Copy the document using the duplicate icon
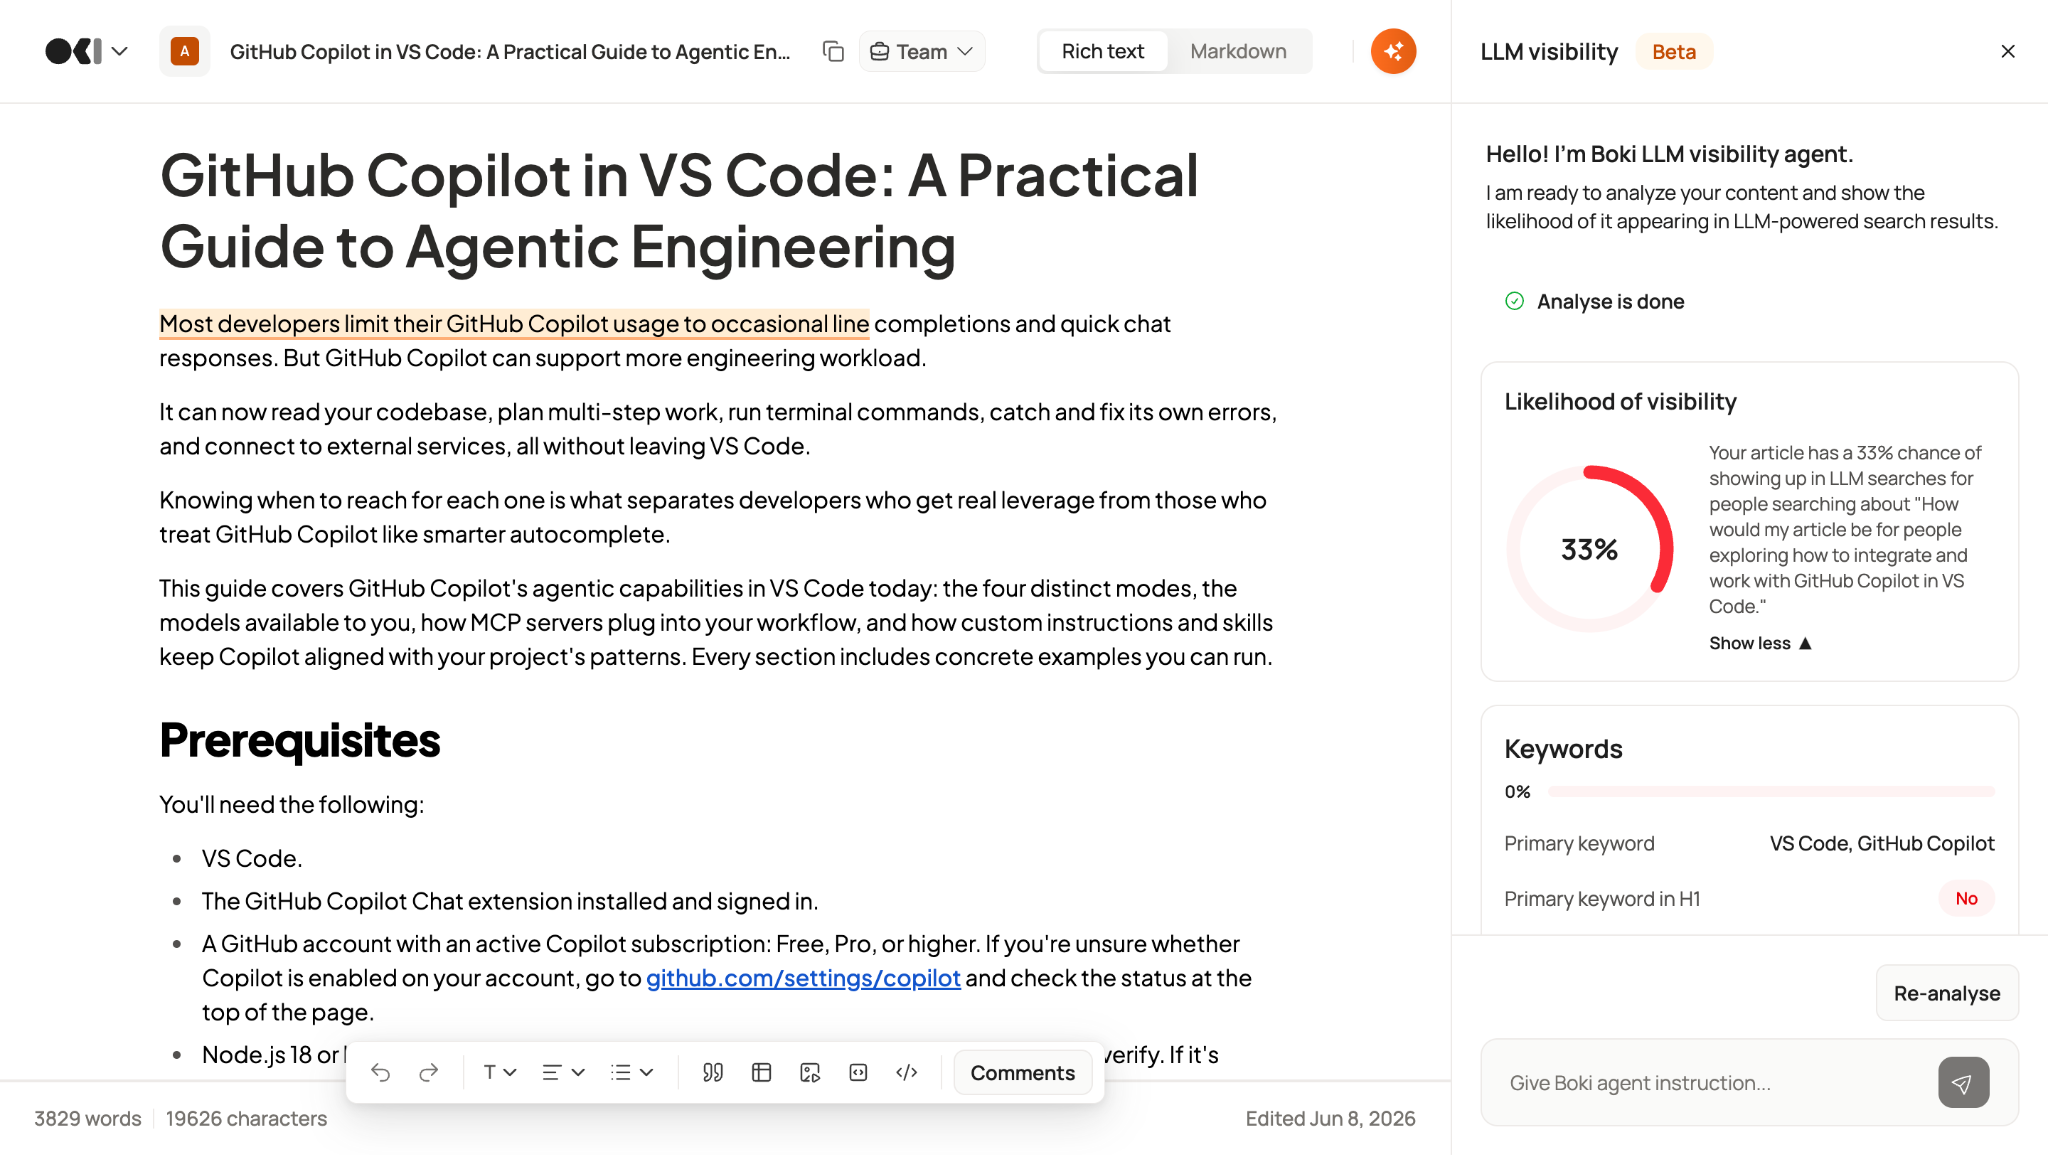The height and width of the screenshot is (1155, 2048). click(833, 51)
